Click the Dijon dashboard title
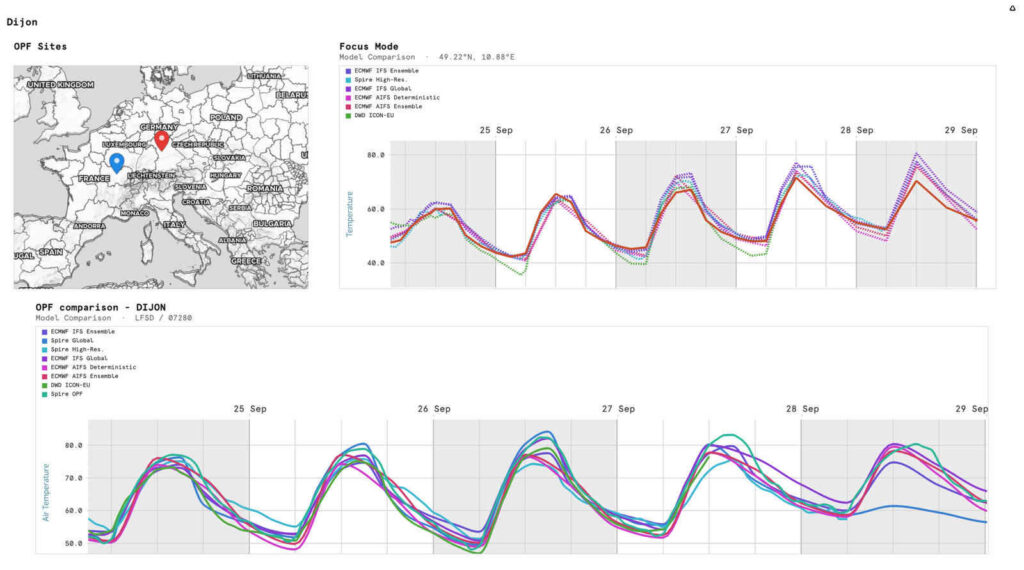Screen dimensions: 1024x570 point(22,22)
